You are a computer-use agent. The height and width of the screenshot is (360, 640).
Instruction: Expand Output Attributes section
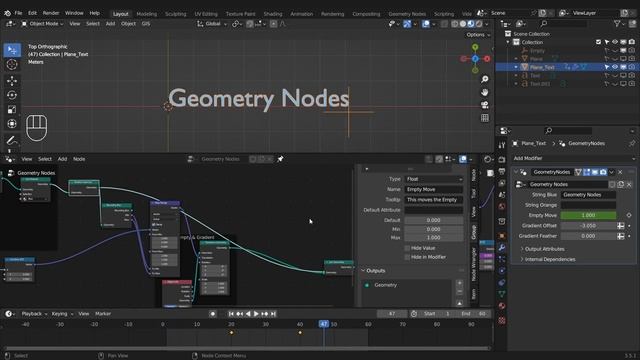pyautogui.click(x=543, y=249)
